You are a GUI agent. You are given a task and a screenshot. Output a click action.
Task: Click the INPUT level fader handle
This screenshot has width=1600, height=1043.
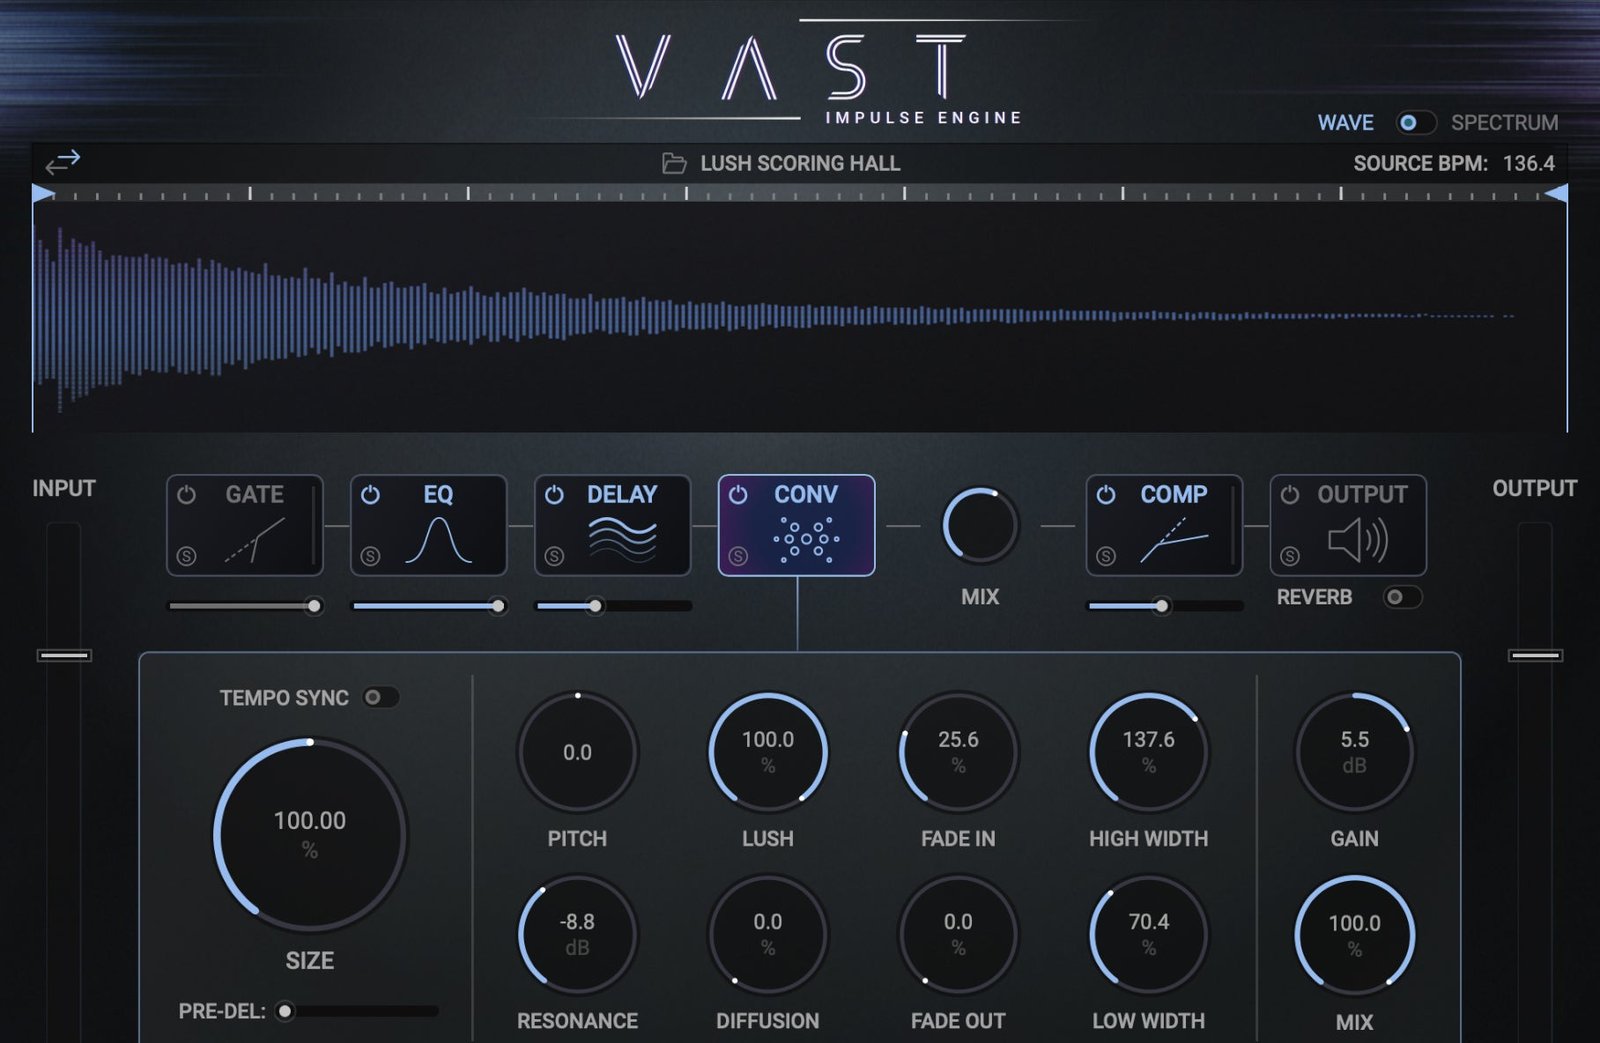tap(64, 655)
